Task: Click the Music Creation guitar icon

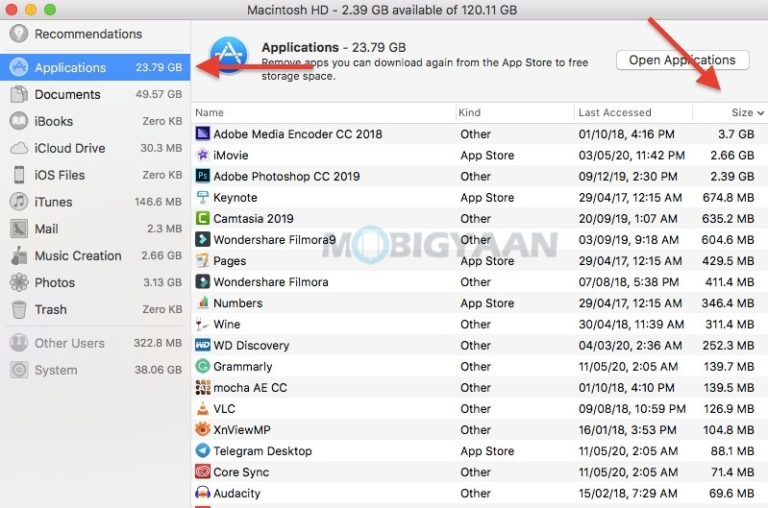Action: tap(19, 256)
